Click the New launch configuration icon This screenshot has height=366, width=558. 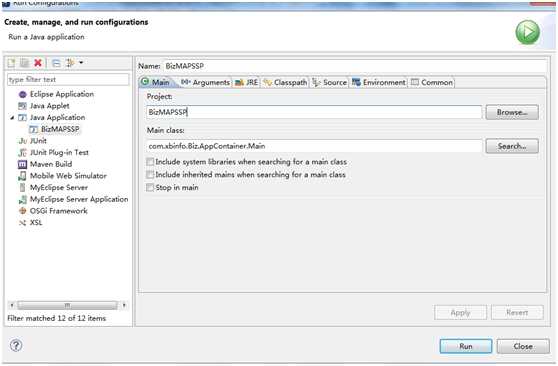coord(11,63)
